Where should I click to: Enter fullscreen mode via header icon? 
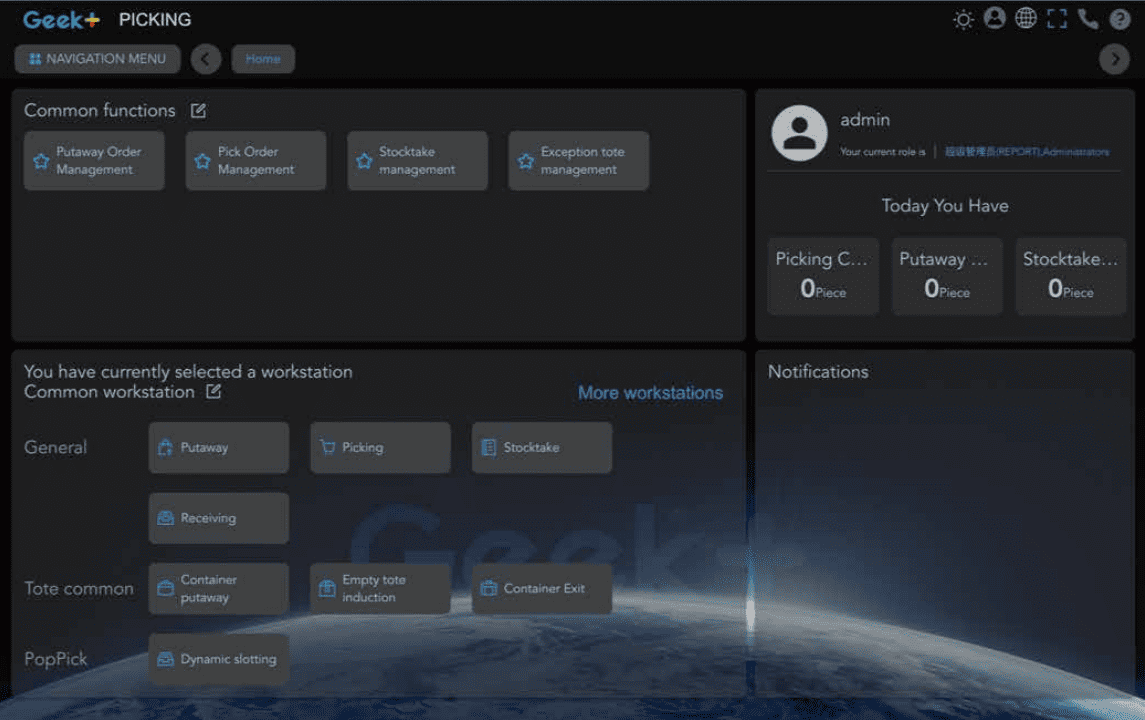[x=1057, y=19]
